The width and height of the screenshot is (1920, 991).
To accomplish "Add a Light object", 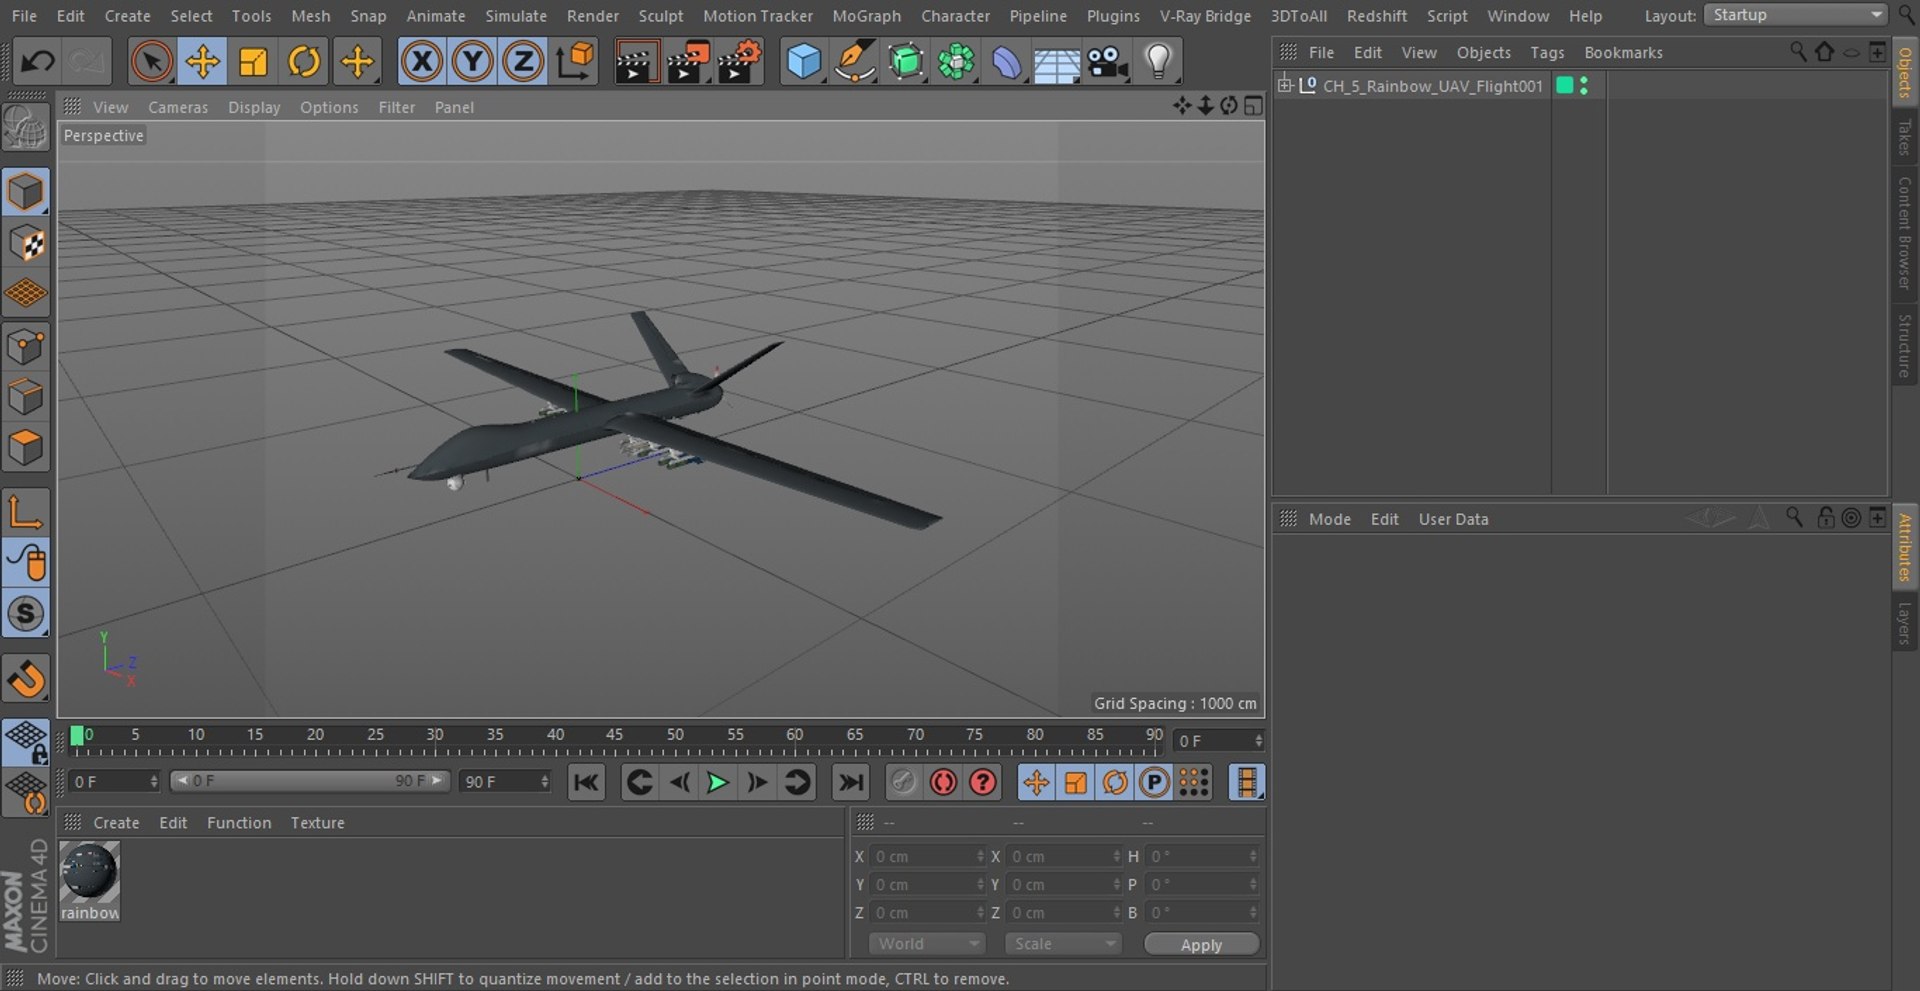I will 1158,62.
